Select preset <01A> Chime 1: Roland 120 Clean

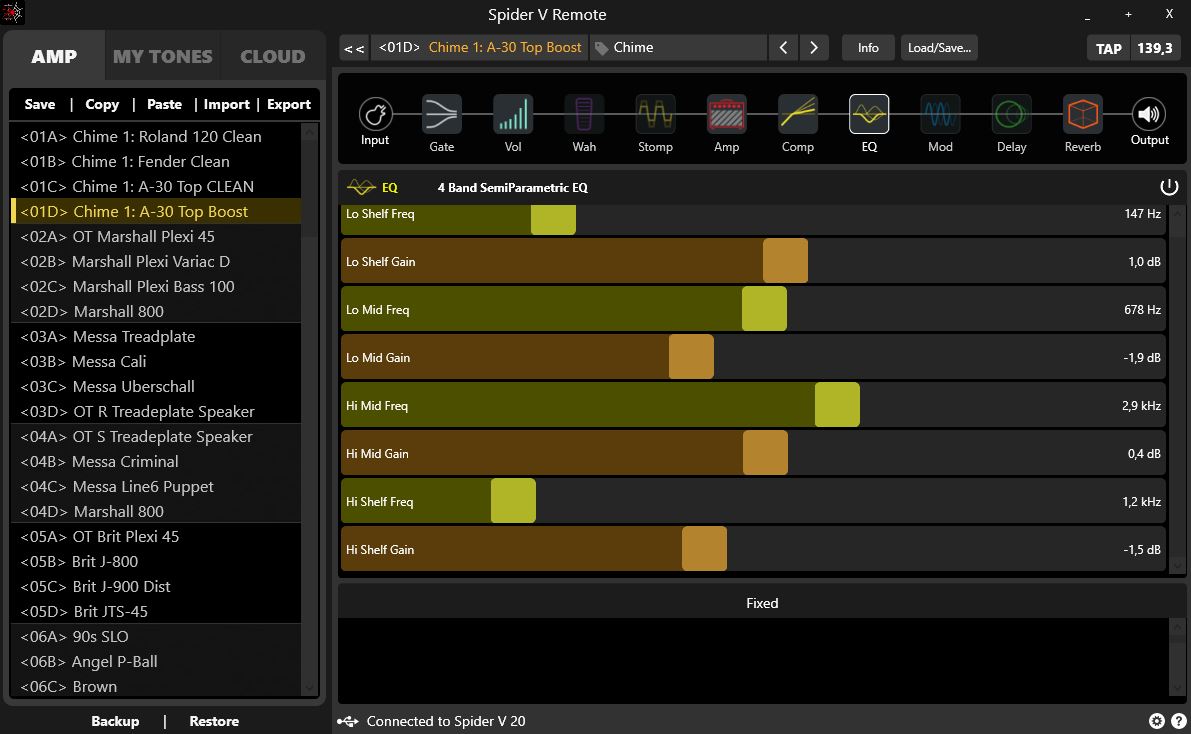click(x=156, y=137)
